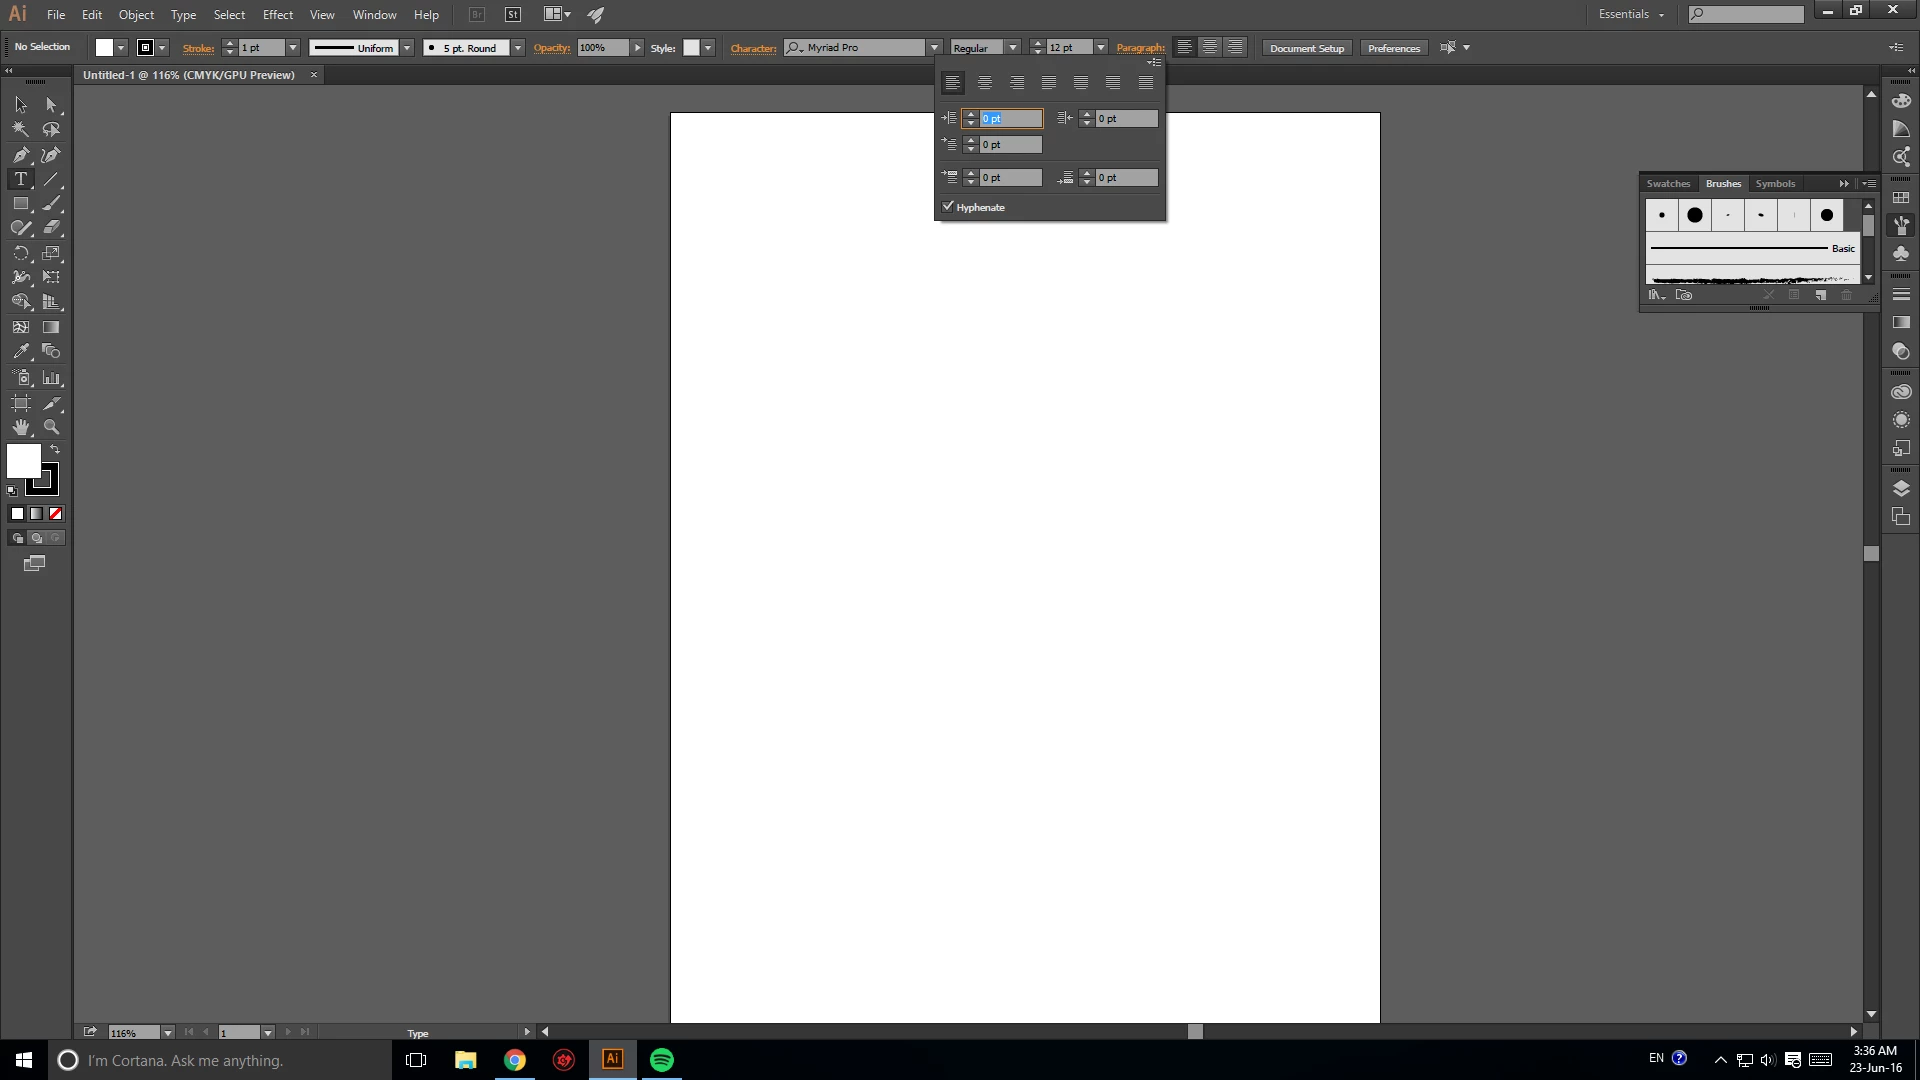Expand the Regular font style dropdown

1012,48
